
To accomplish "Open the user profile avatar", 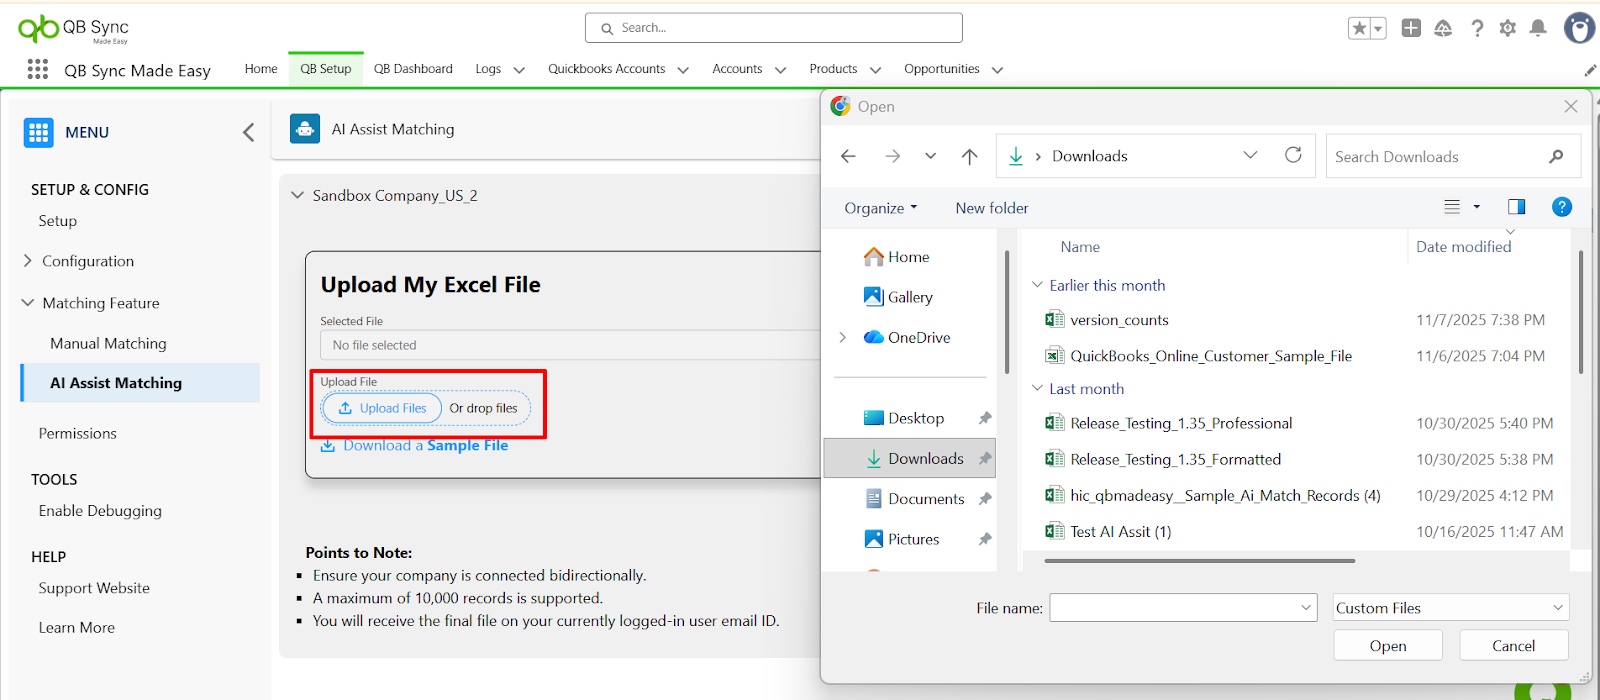I will tap(1579, 28).
